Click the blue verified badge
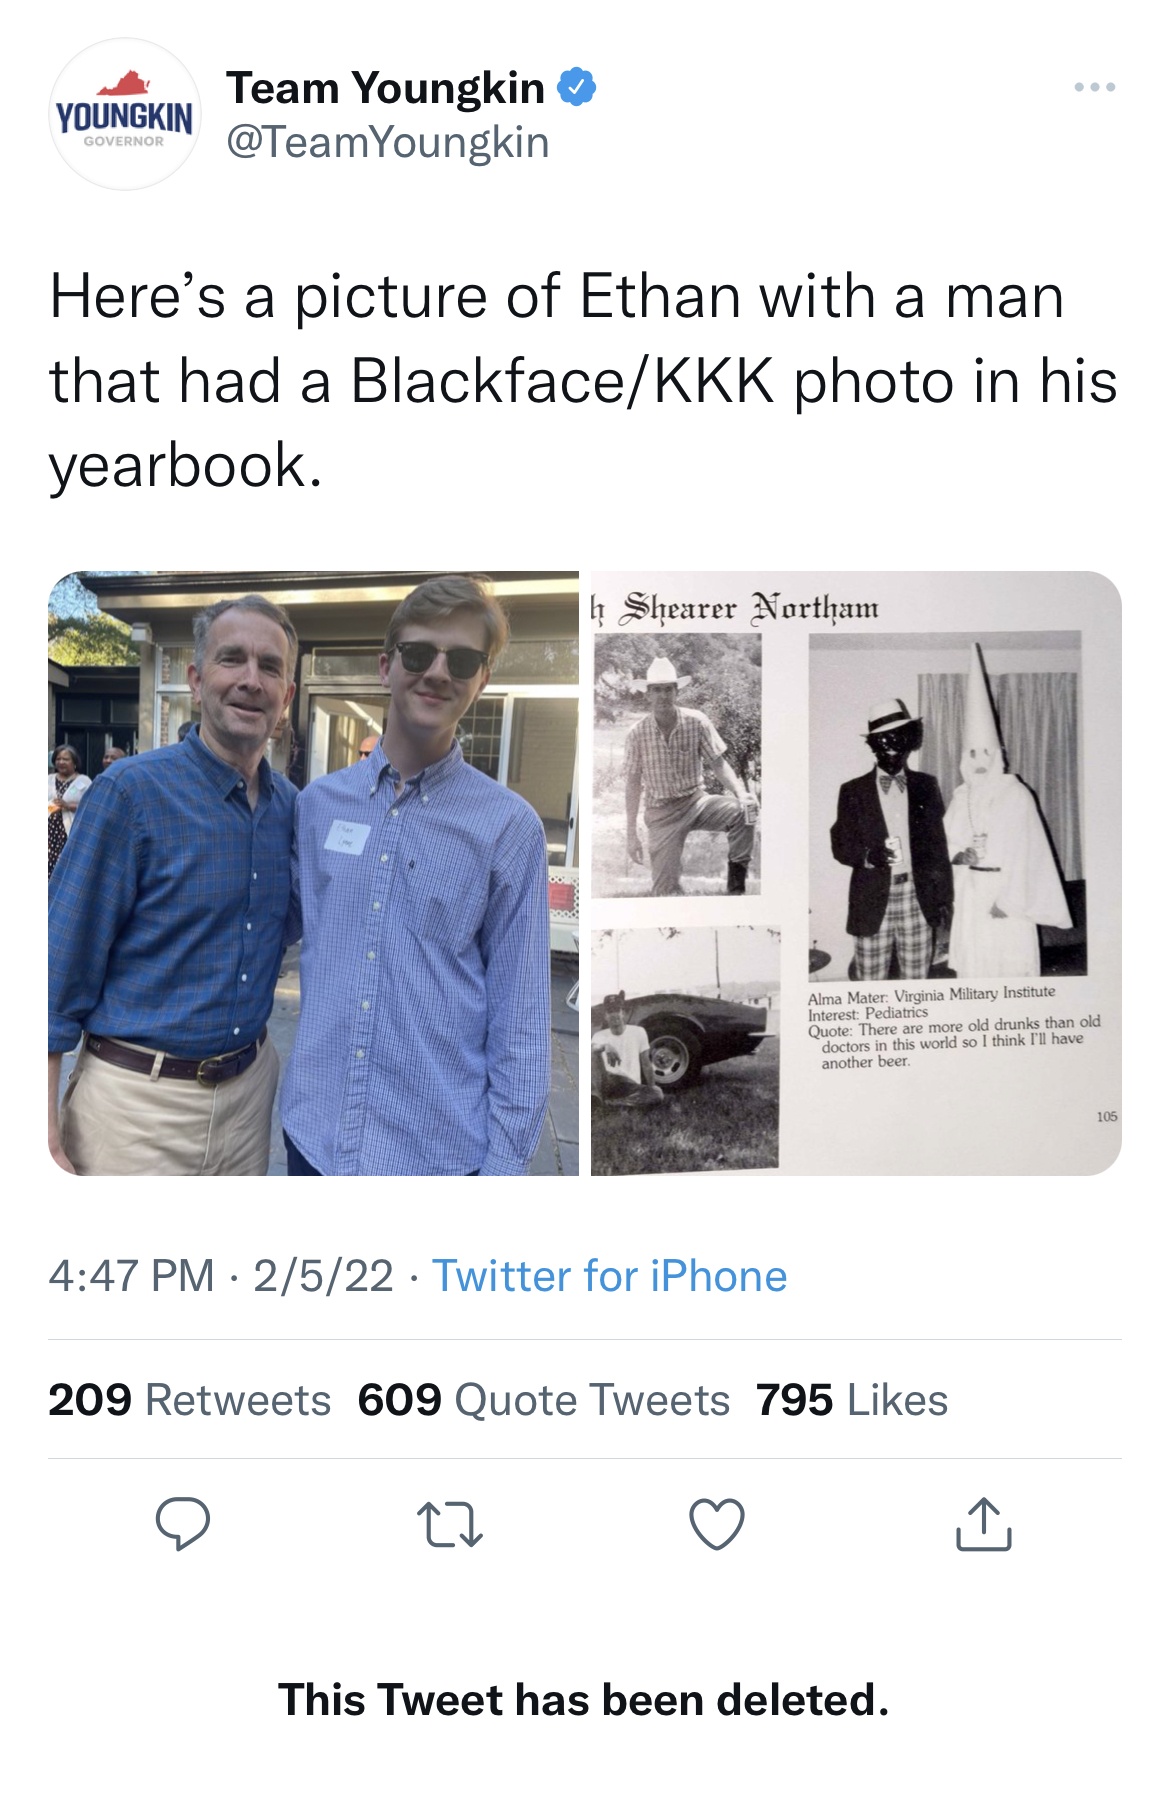 tap(576, 88)
